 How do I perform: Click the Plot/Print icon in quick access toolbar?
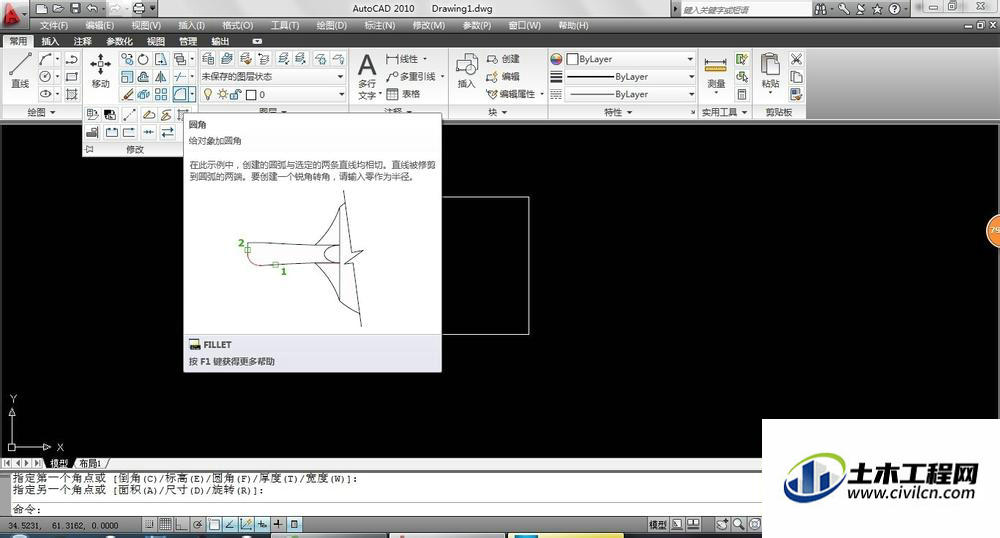(x=138, y=8)
